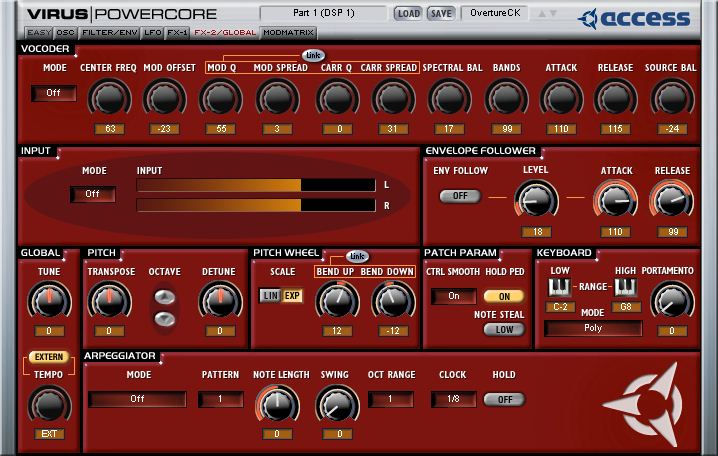The width and height of the screenshot is (718, 456).
Task: Click the High range keyboard icon
Action: [x=626, y=288]
